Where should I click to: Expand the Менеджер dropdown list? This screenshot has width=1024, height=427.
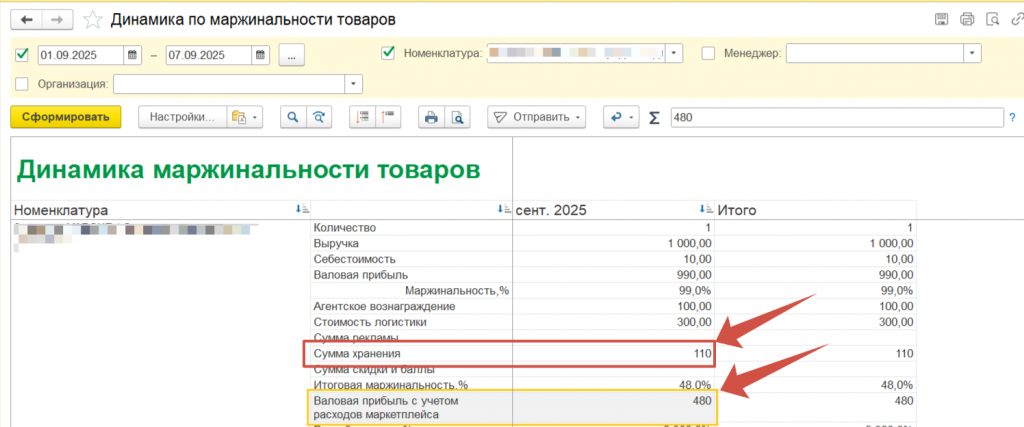pos(969,53)
